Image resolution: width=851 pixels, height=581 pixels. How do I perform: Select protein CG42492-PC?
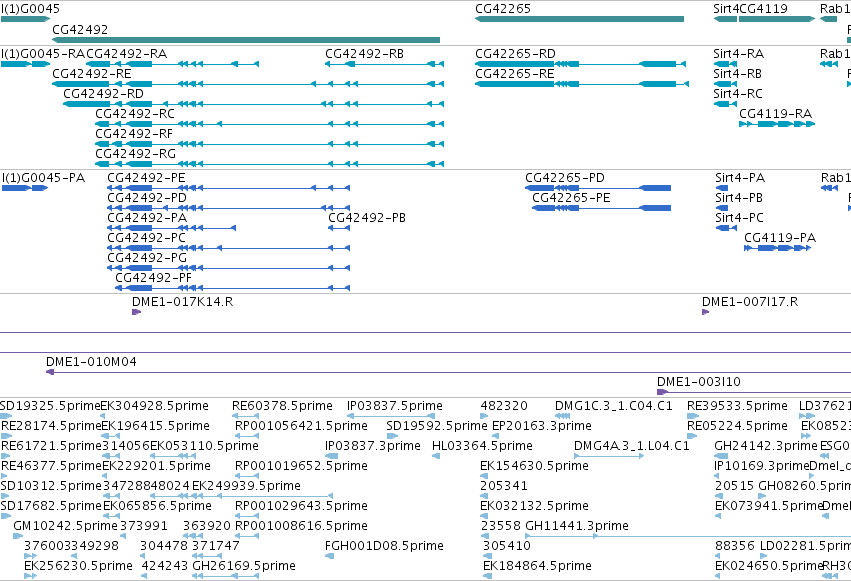point(228,248)
